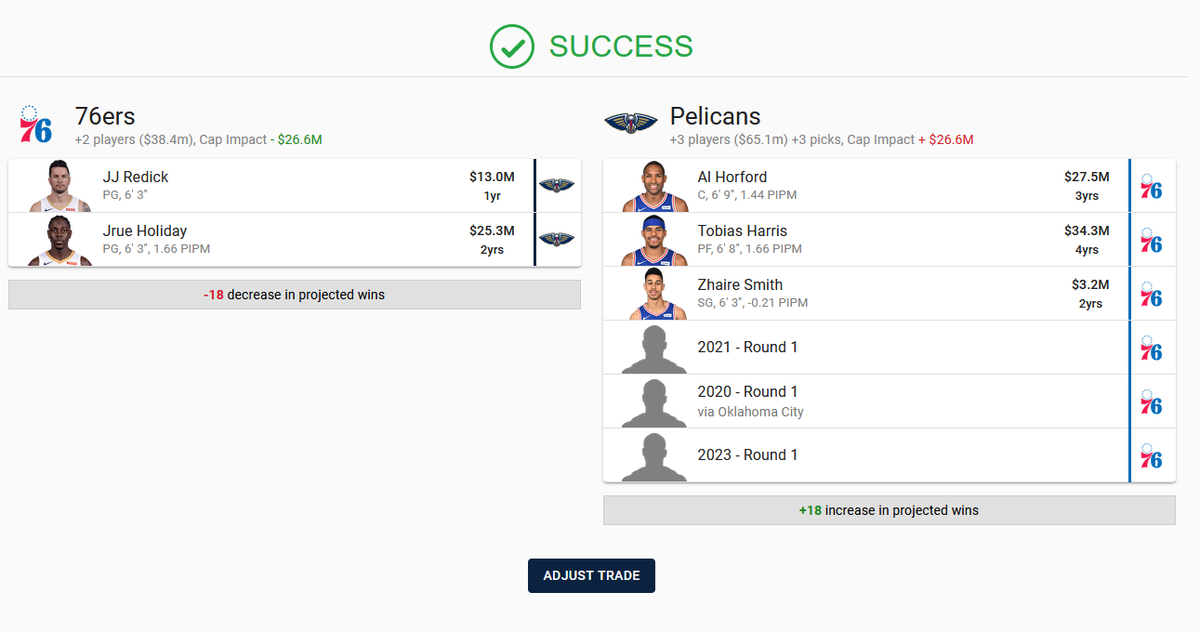
Task: Select Zhaire Smith's headshot photo
Action: click(x=654, y=294)
